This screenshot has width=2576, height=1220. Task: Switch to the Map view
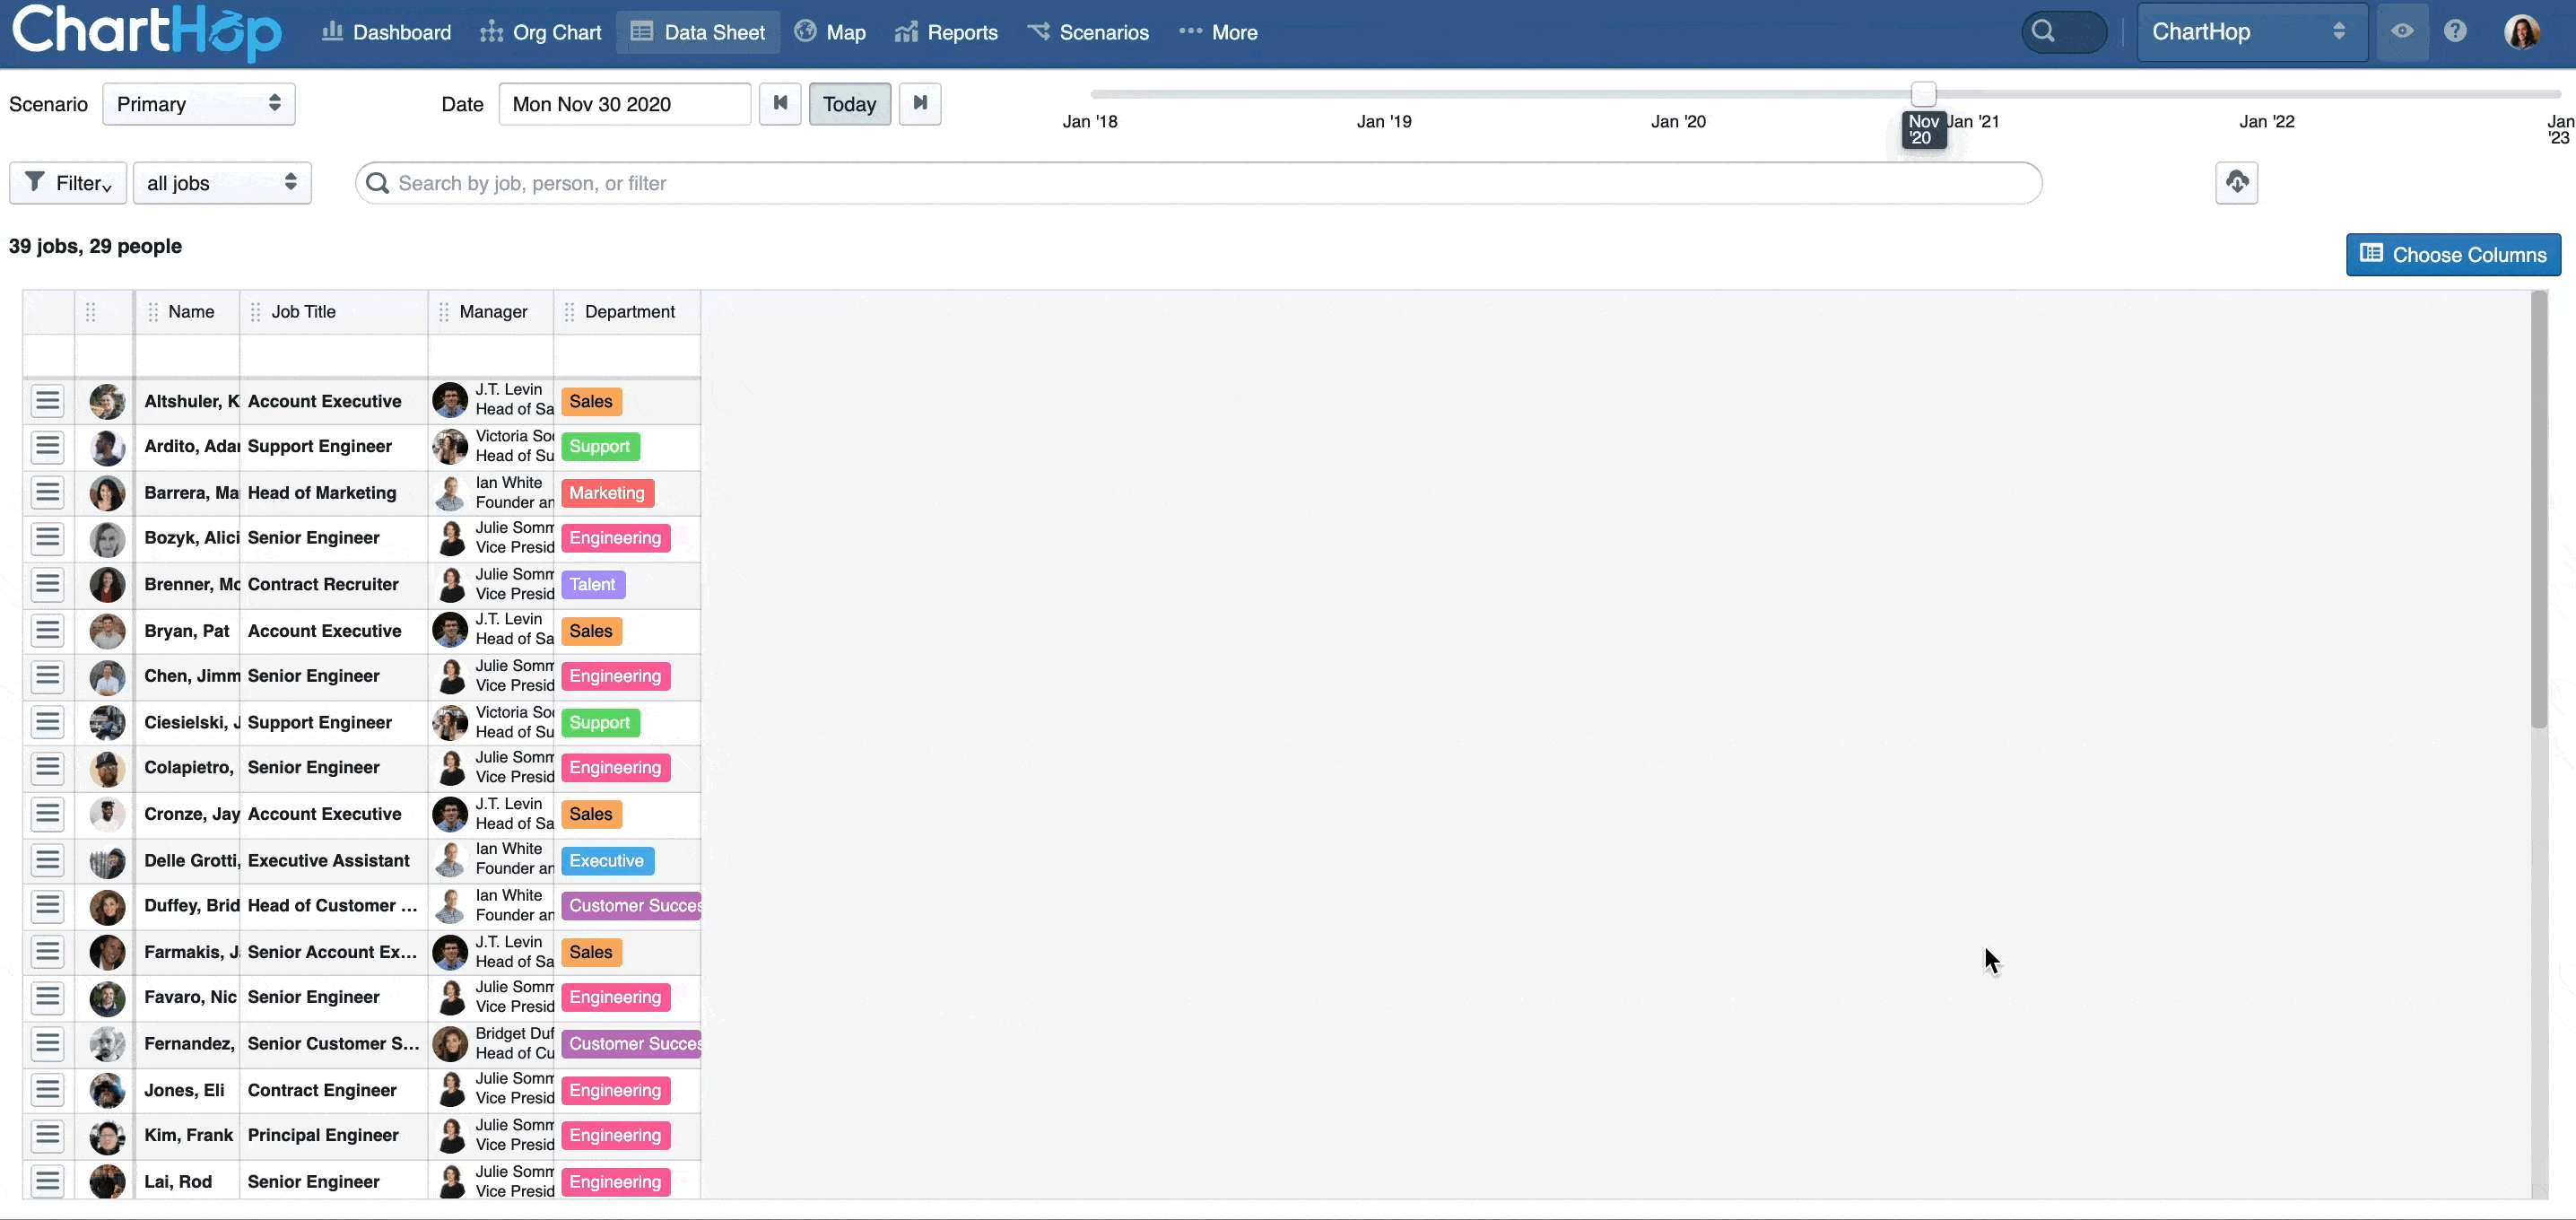pyautogui.click(x=830, y=32)
